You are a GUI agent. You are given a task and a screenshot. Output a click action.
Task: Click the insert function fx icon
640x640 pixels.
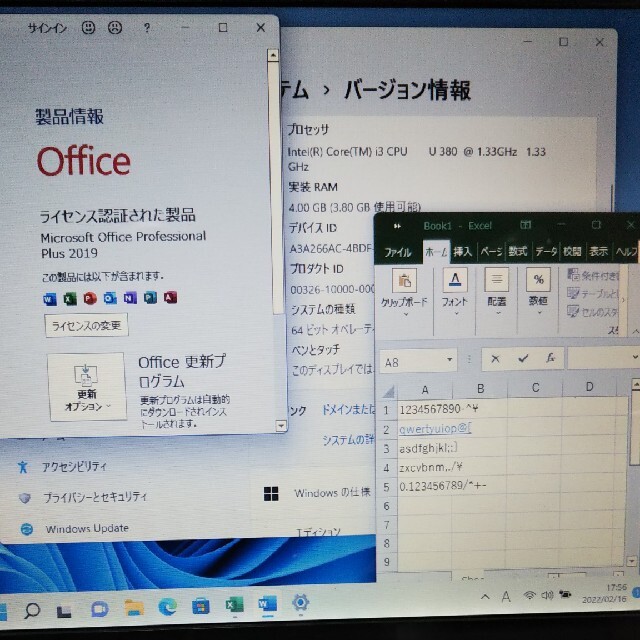pos(551,358)
